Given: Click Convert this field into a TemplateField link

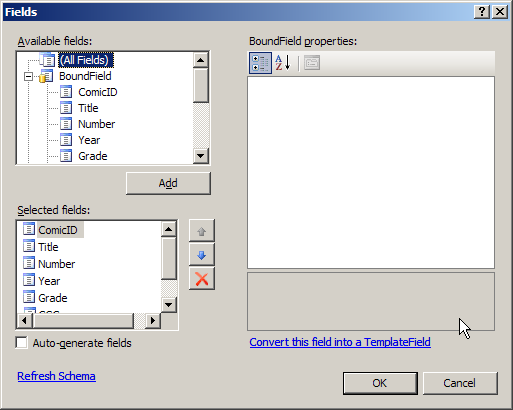Looking at the screenshot, I should 340,342.
